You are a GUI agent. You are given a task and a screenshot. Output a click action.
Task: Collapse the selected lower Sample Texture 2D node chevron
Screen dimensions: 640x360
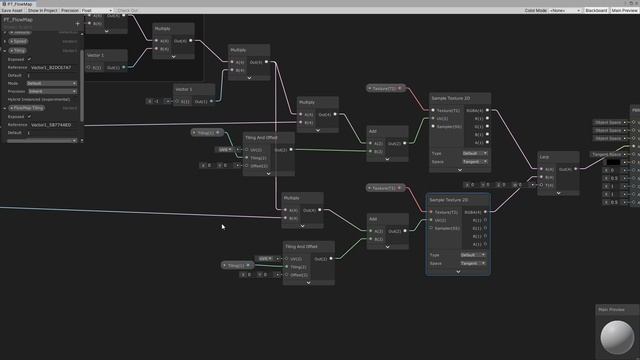coord(458,271)
